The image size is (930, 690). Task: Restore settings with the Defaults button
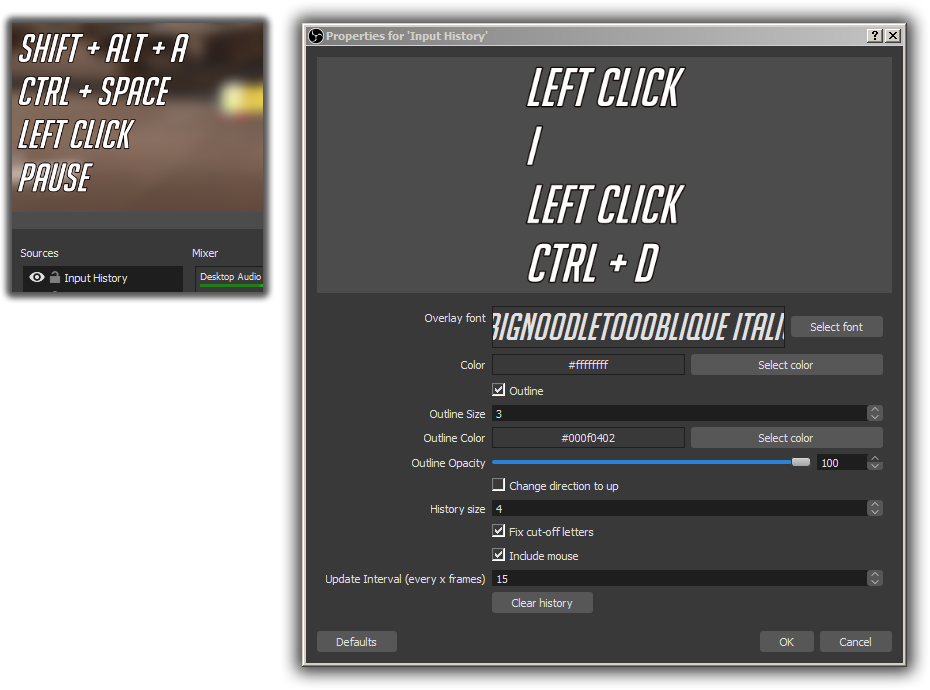356,641
